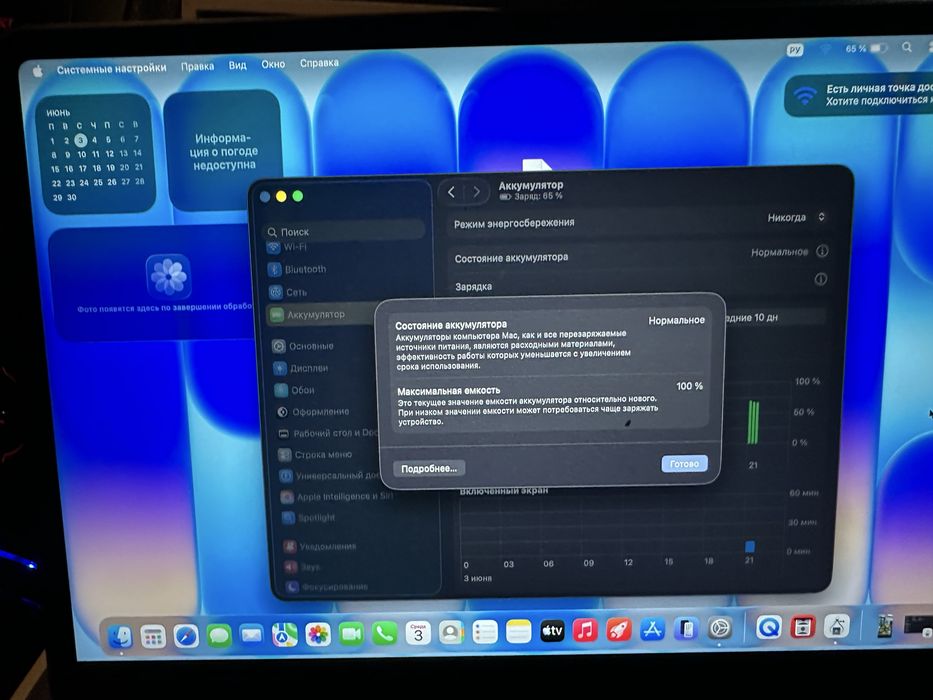The image size is (933, 700).
Task: Open the Правка menu
Action: click(x=198, y=66)
